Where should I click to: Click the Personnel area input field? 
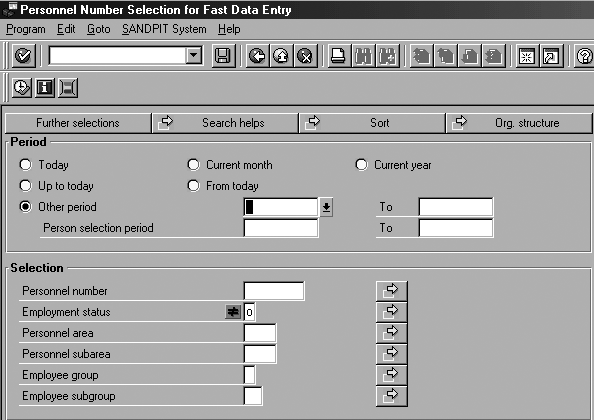coord(260,333)
